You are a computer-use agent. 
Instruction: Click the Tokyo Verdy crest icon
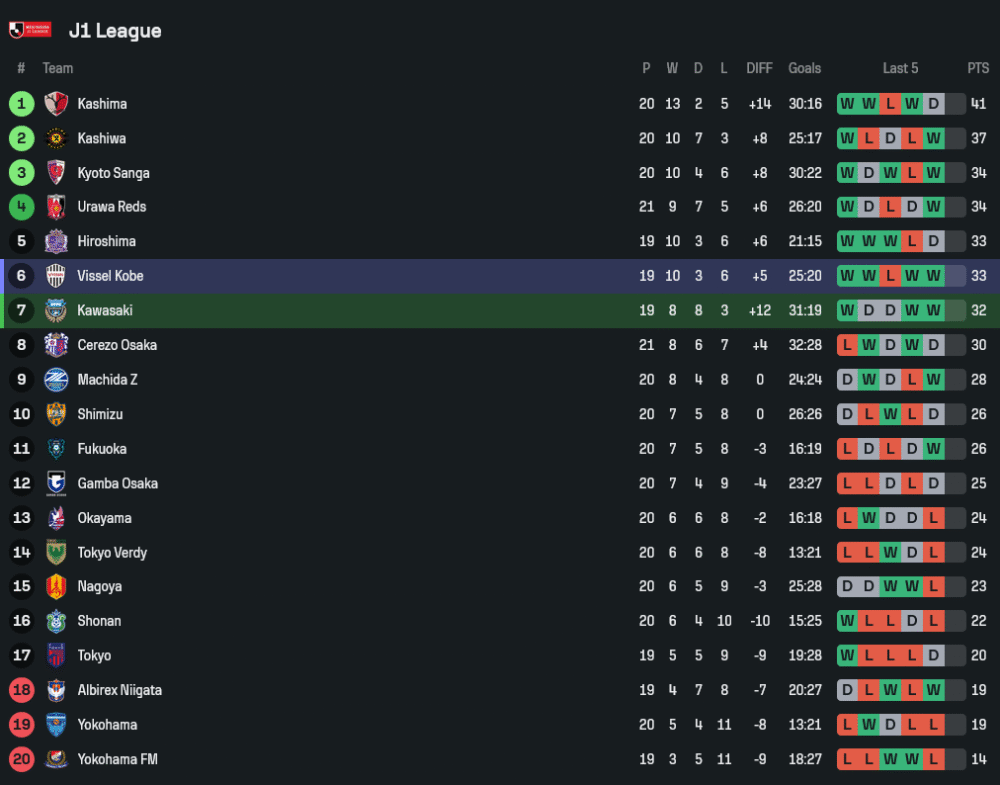coord(56,552)
